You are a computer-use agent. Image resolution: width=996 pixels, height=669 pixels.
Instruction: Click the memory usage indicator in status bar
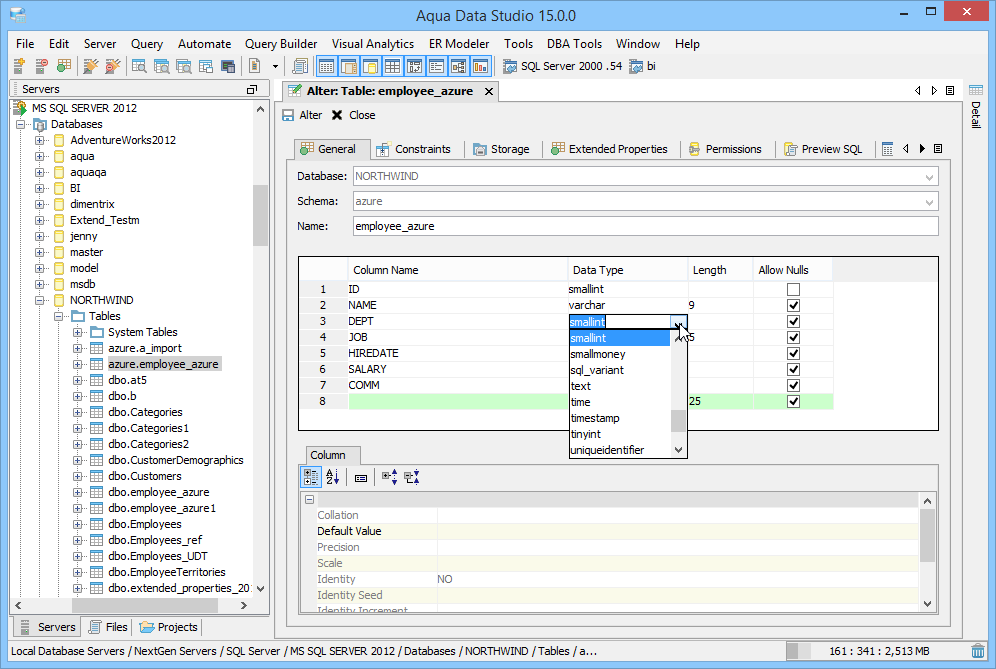[877, 651]
